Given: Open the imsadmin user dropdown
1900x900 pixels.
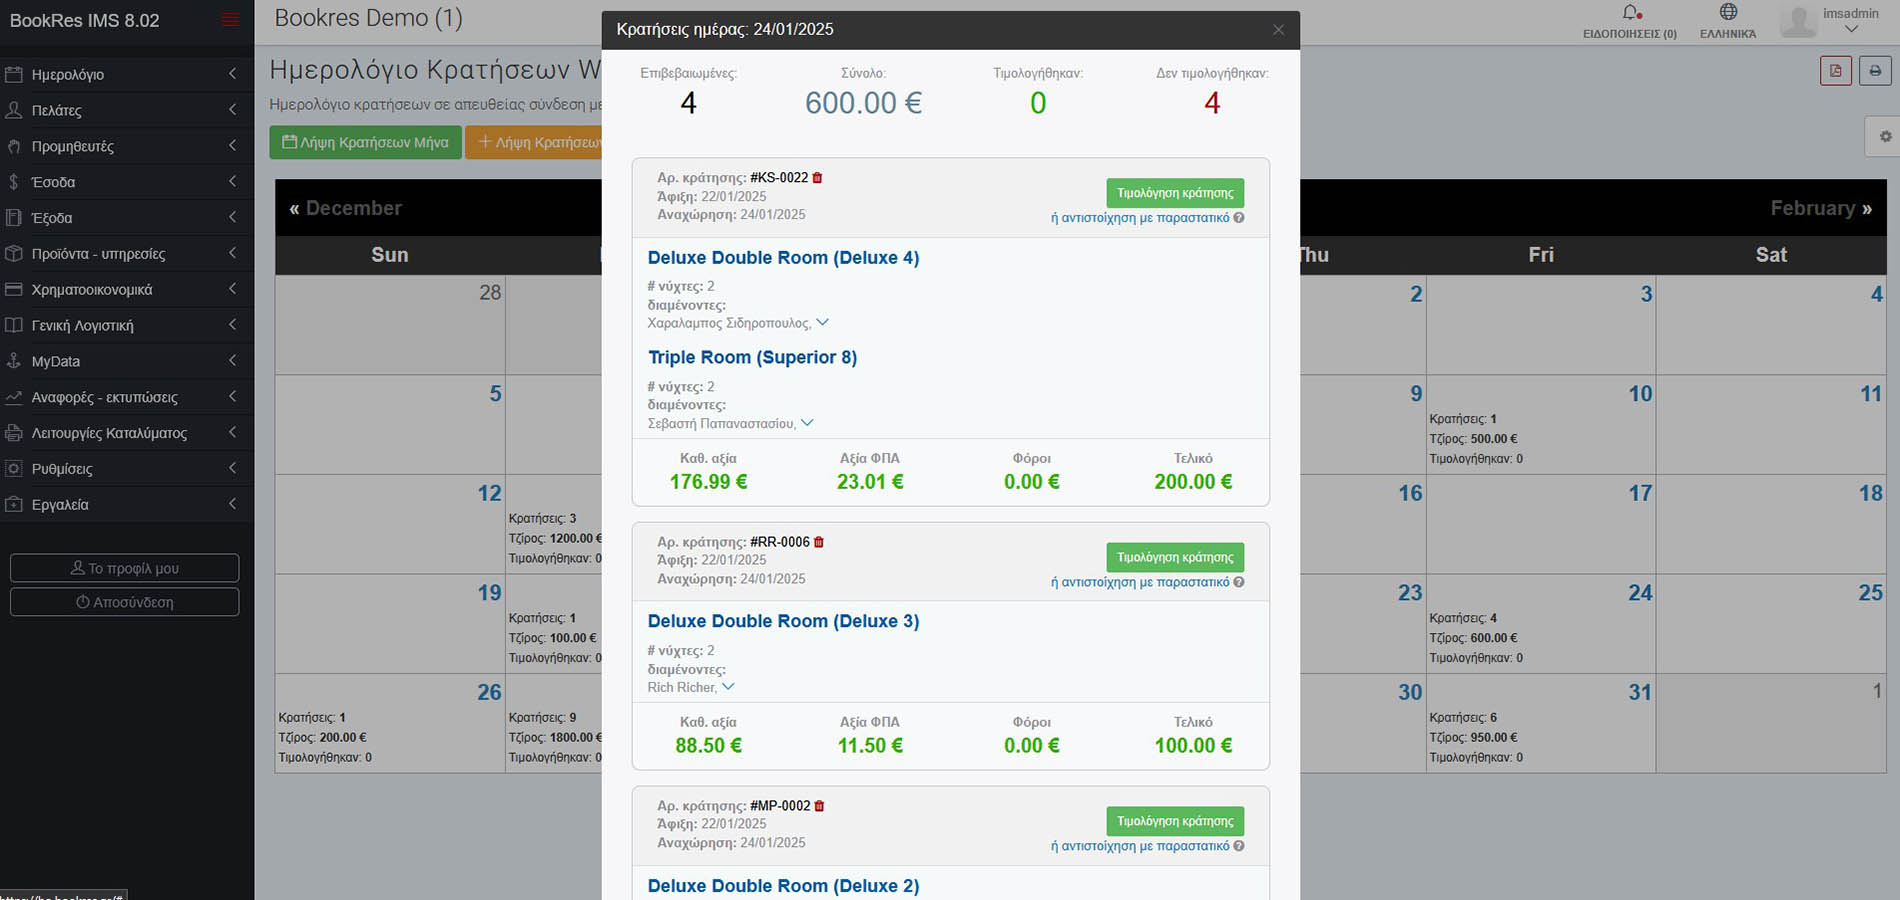Looking at the screenshot, I should pos(1850,21).
